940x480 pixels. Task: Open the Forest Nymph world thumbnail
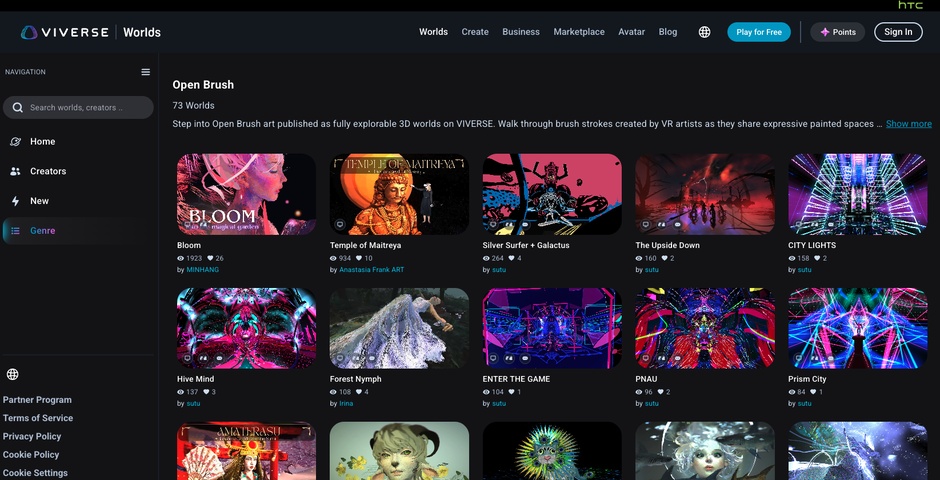pos(399,328)
